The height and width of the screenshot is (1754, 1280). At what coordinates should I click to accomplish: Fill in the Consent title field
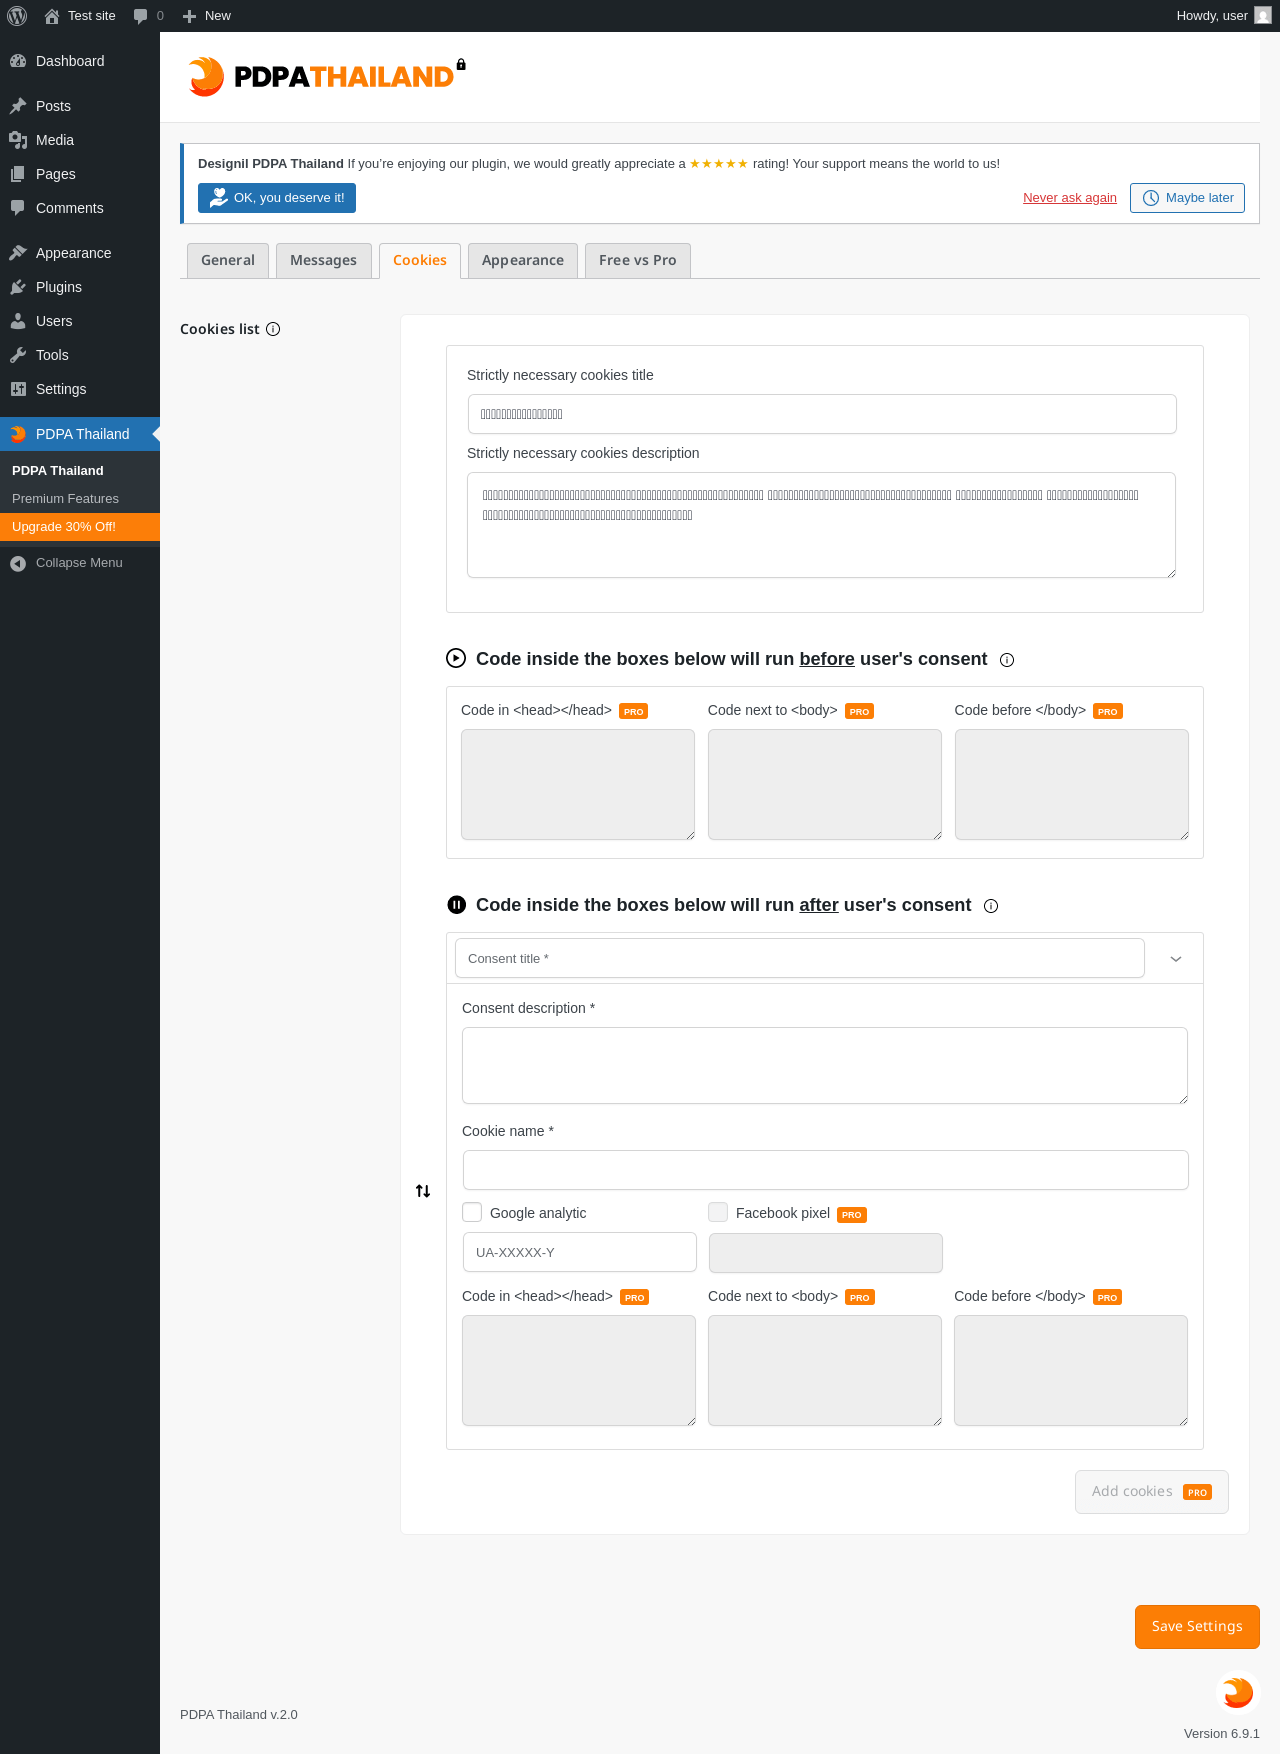click(800, 958)
